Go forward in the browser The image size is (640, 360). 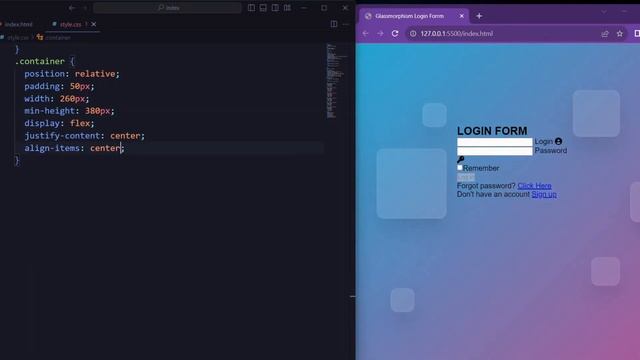pyautogui.click(x=380, y=33)
